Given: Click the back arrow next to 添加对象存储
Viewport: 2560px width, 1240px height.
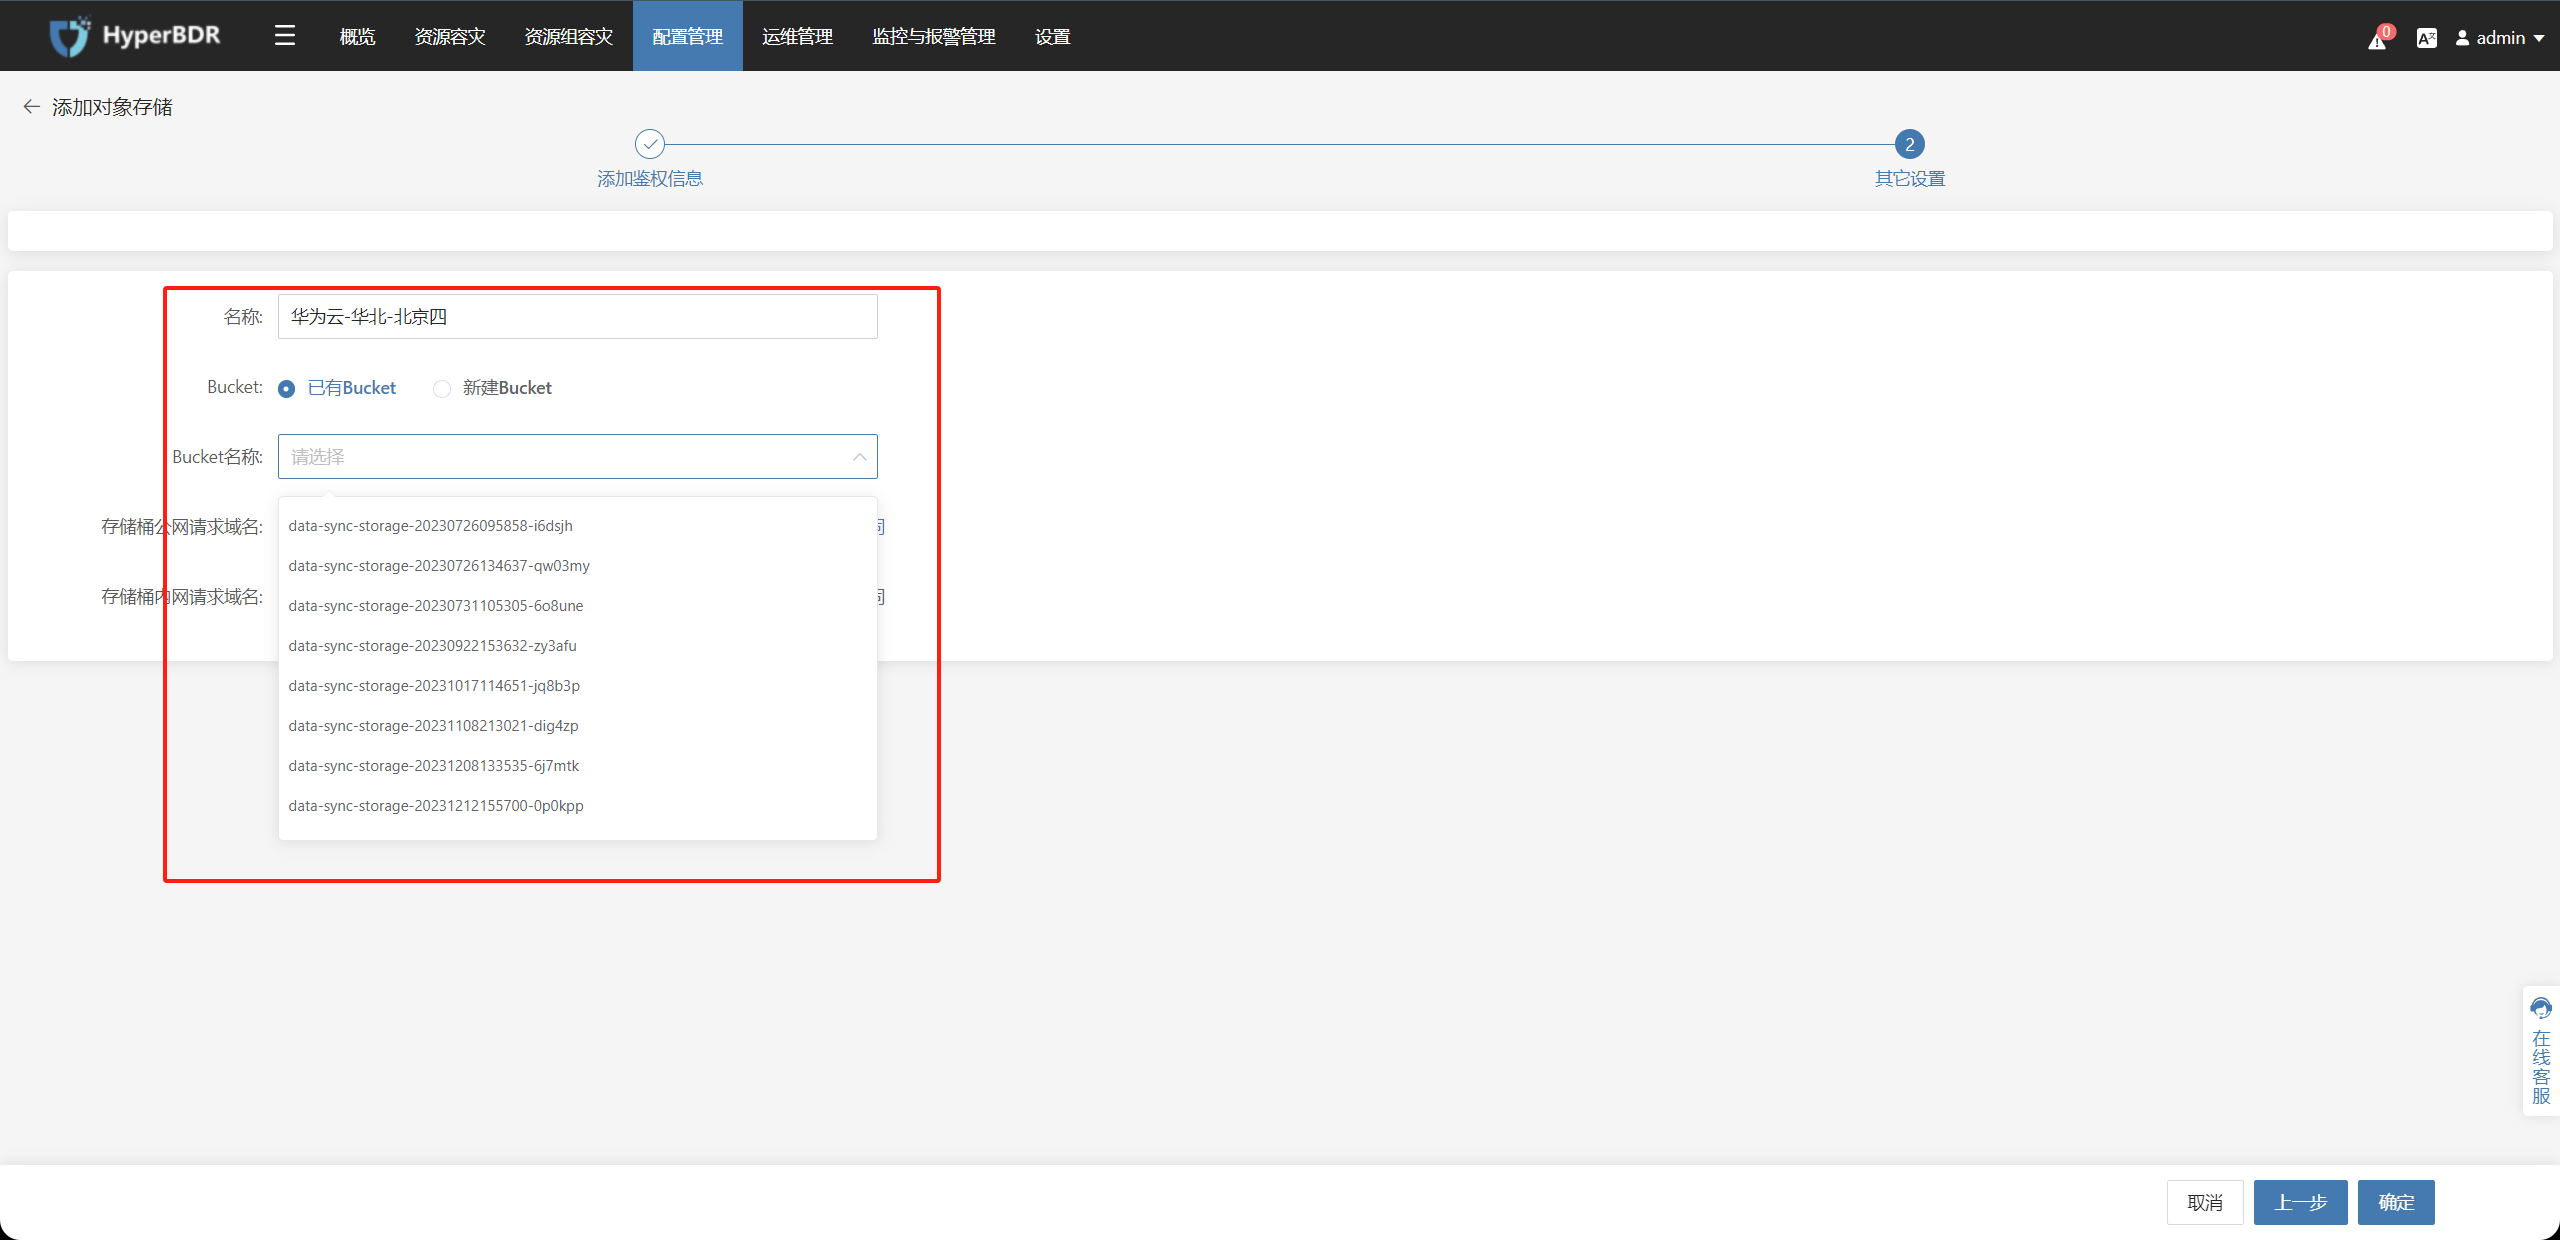Looking at the screenshot, I should [x=31, y=107].
